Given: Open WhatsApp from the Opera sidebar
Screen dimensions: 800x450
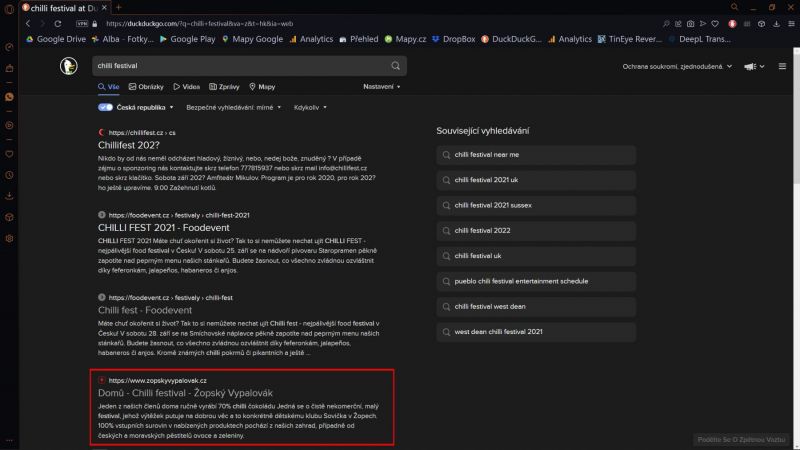Looking at the screenshot, I should pyautogui.click(x=9, y=97).
